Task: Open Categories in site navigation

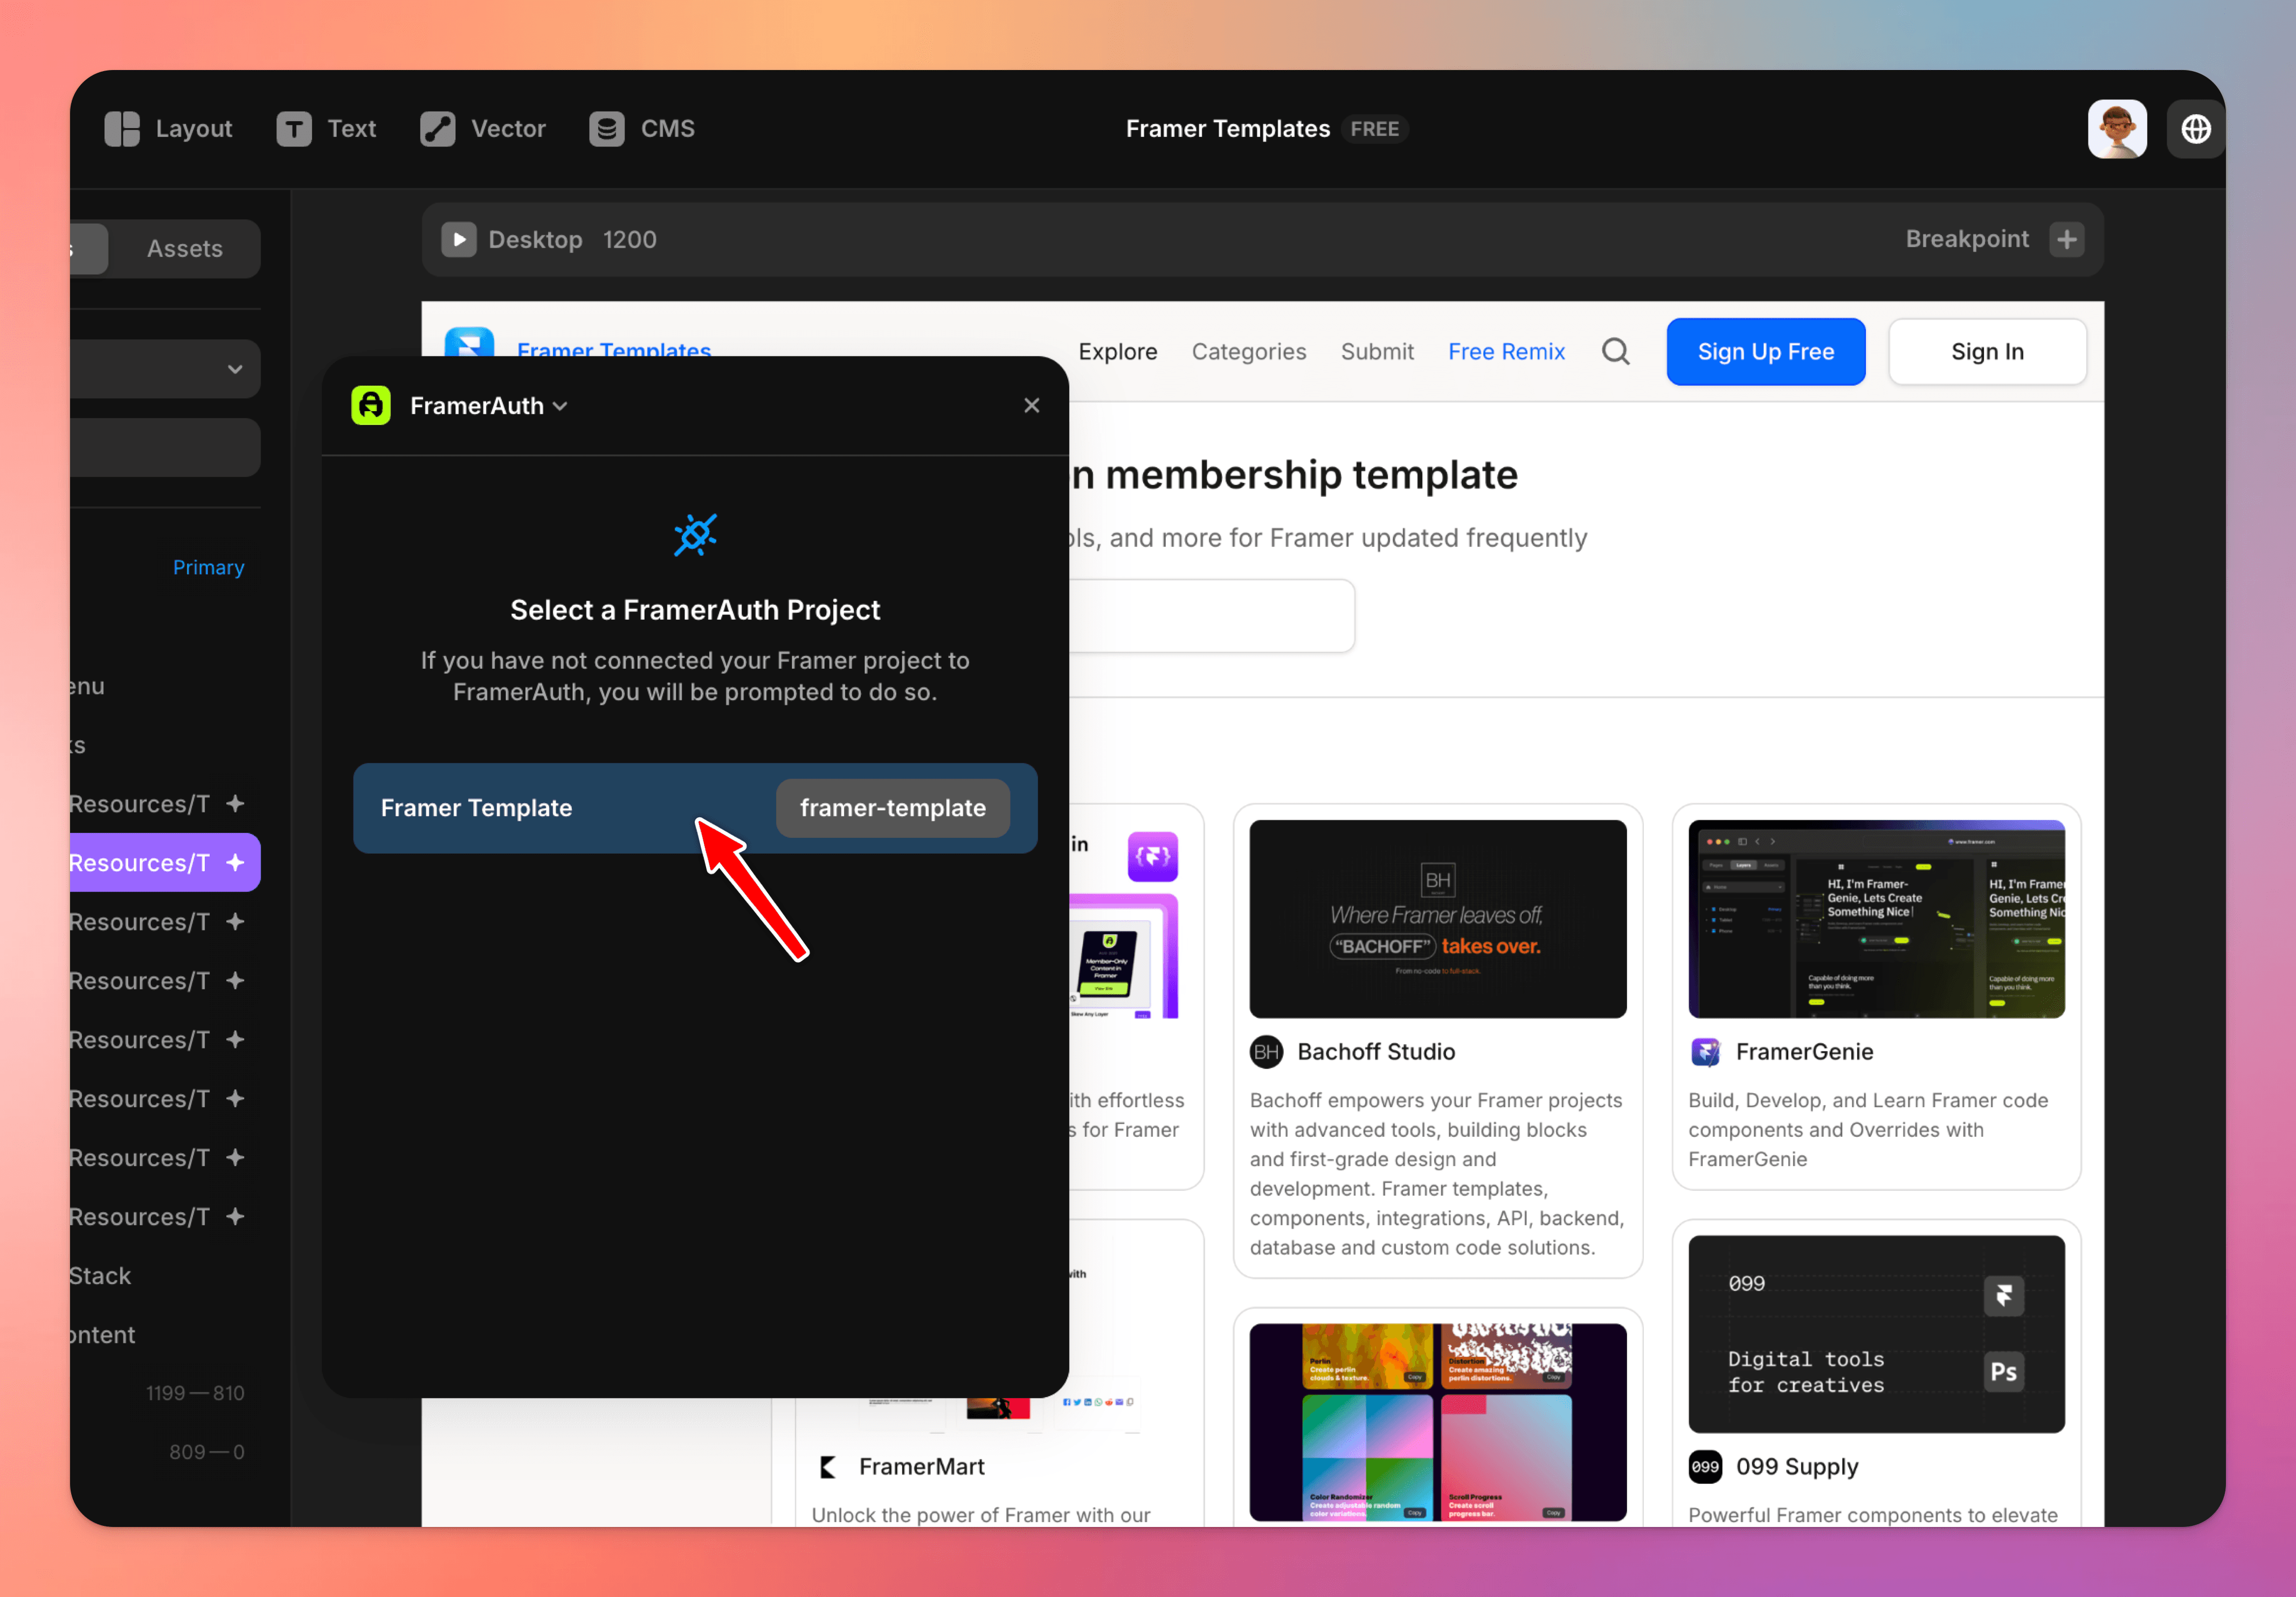Action: (x=1249, y=352)
